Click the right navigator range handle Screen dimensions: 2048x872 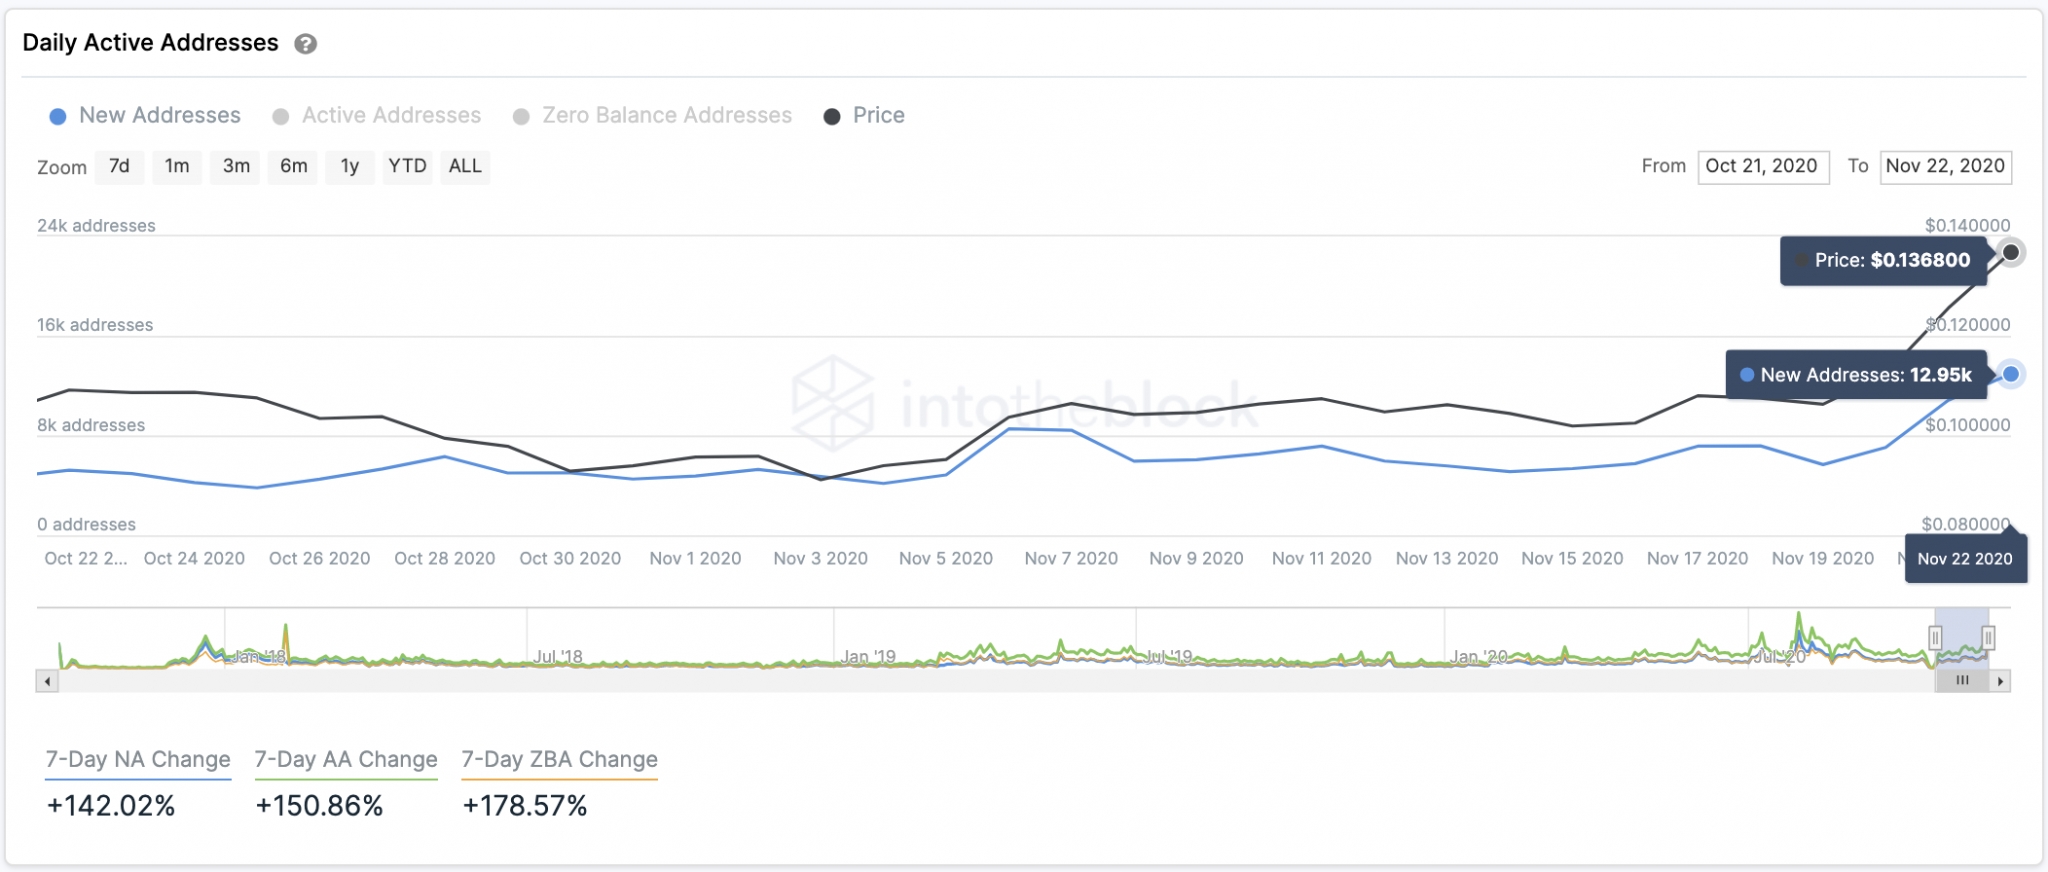(1988, 638)
